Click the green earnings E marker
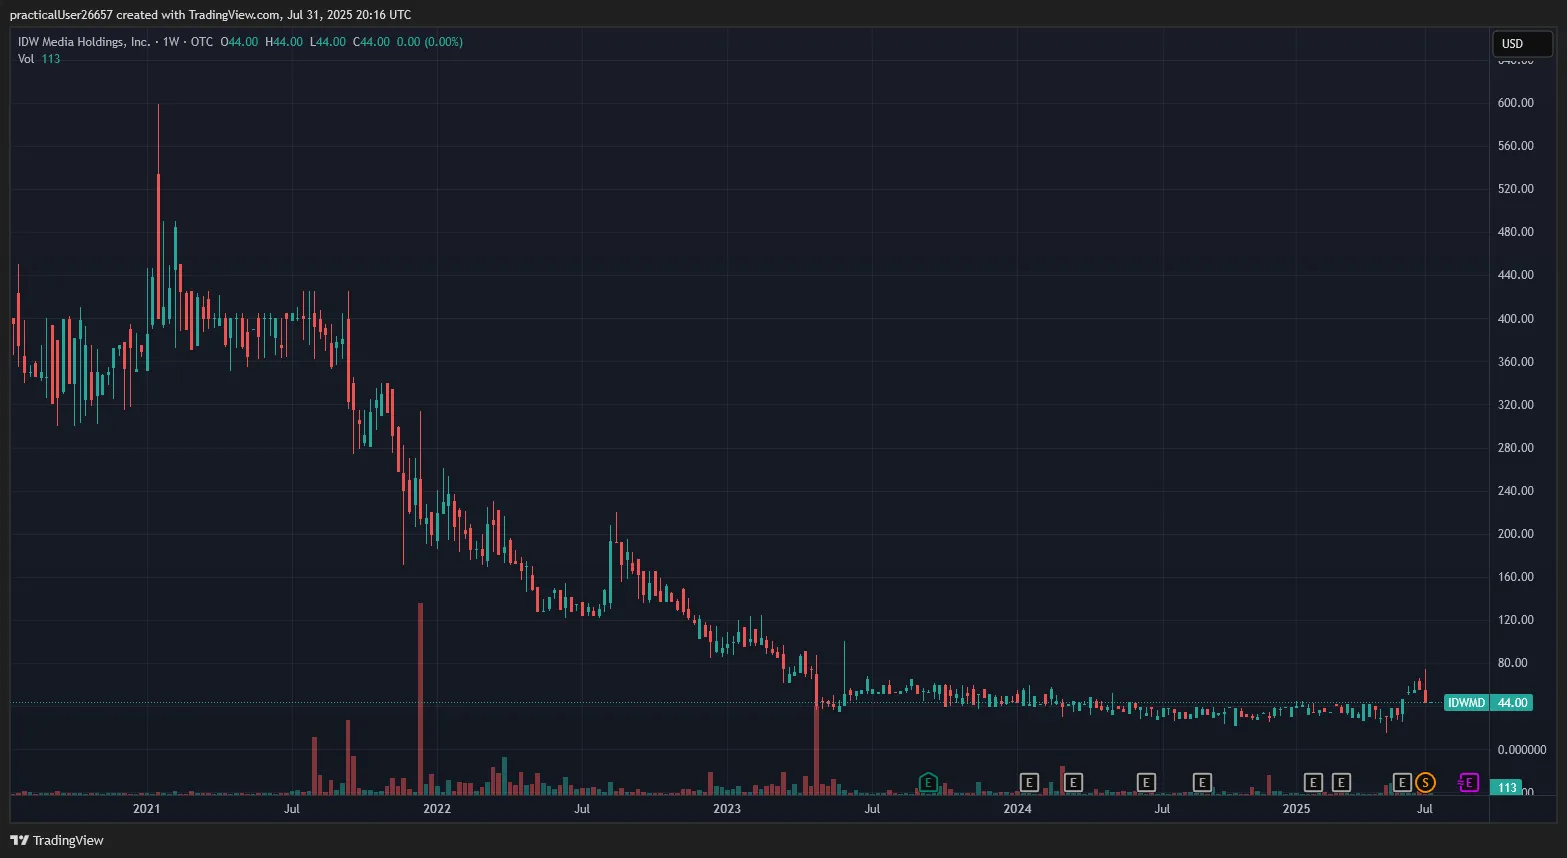Viewport: 1567px width, 858px height. pos(928,782)
